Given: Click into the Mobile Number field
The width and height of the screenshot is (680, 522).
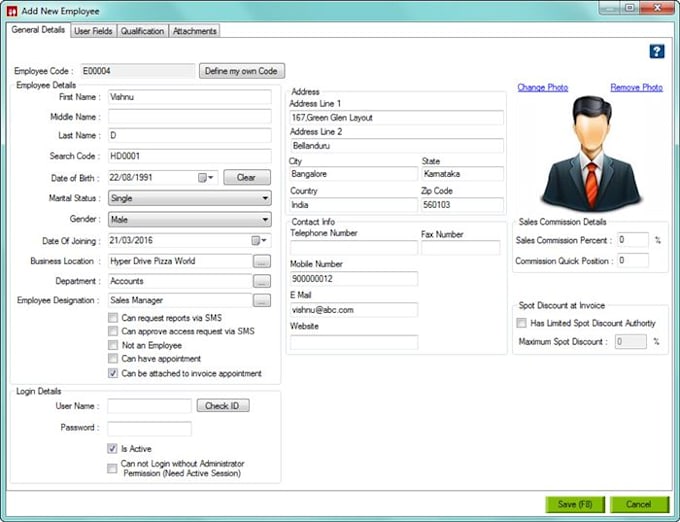Looking at the screenshot, I should point(354,279).
